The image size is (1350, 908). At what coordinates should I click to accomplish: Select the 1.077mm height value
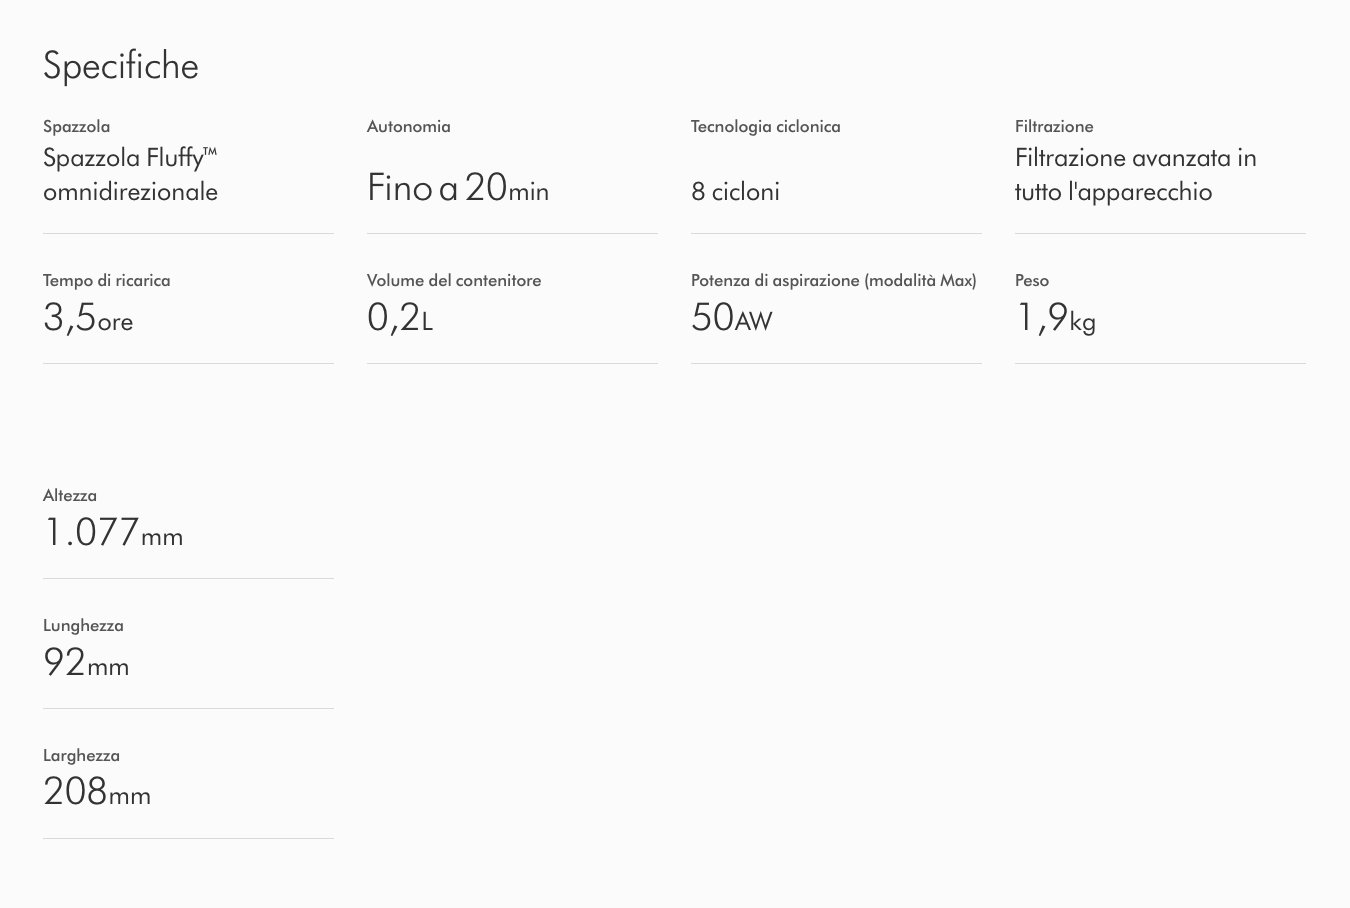tap(113, 533)
